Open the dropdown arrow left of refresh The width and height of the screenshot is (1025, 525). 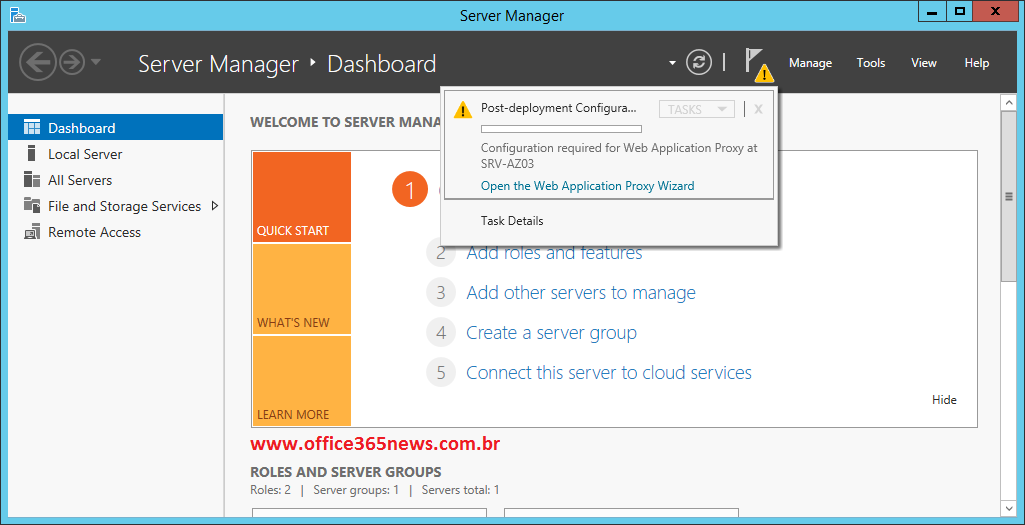coord(672,63)
